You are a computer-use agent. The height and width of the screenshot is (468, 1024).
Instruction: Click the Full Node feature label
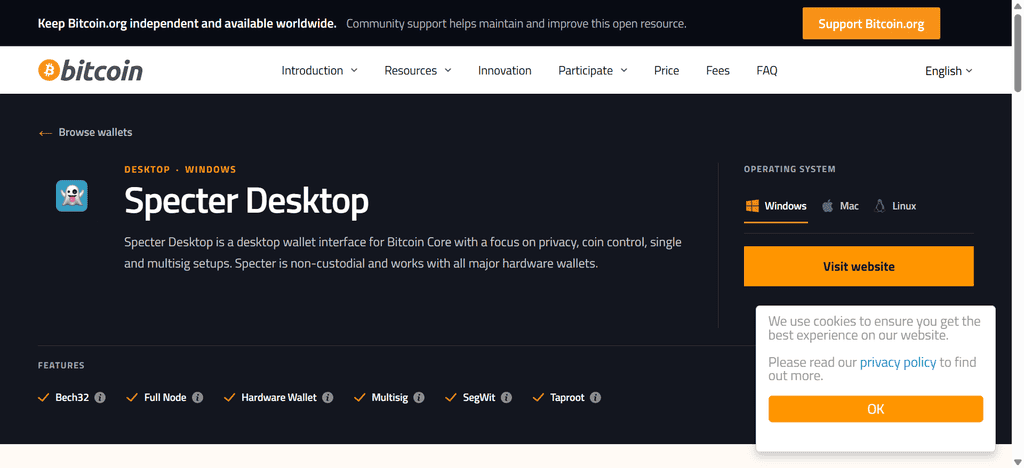pos(165,398)
